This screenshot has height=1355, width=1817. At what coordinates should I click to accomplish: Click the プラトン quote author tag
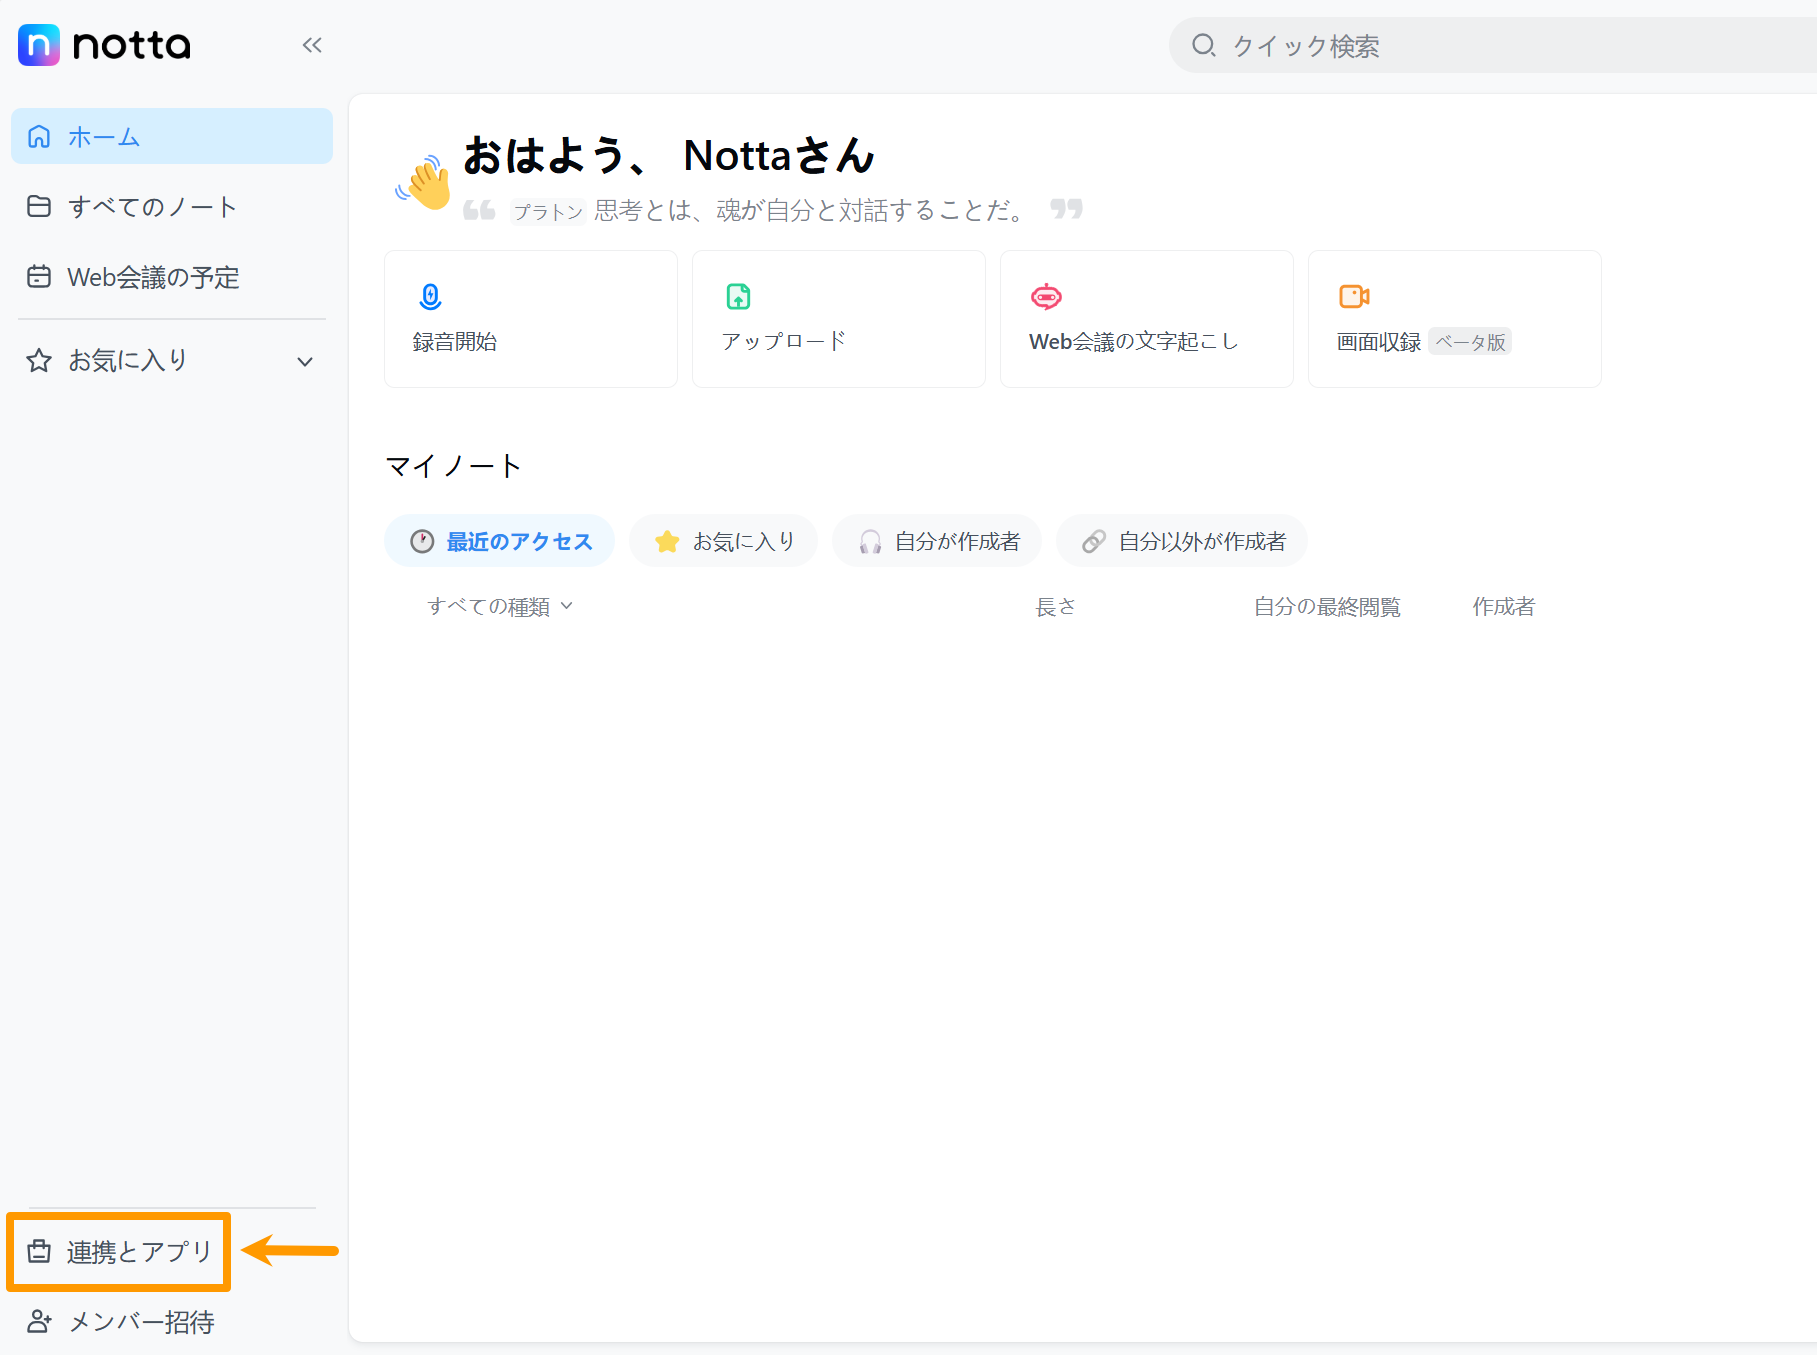click(547, 211)
